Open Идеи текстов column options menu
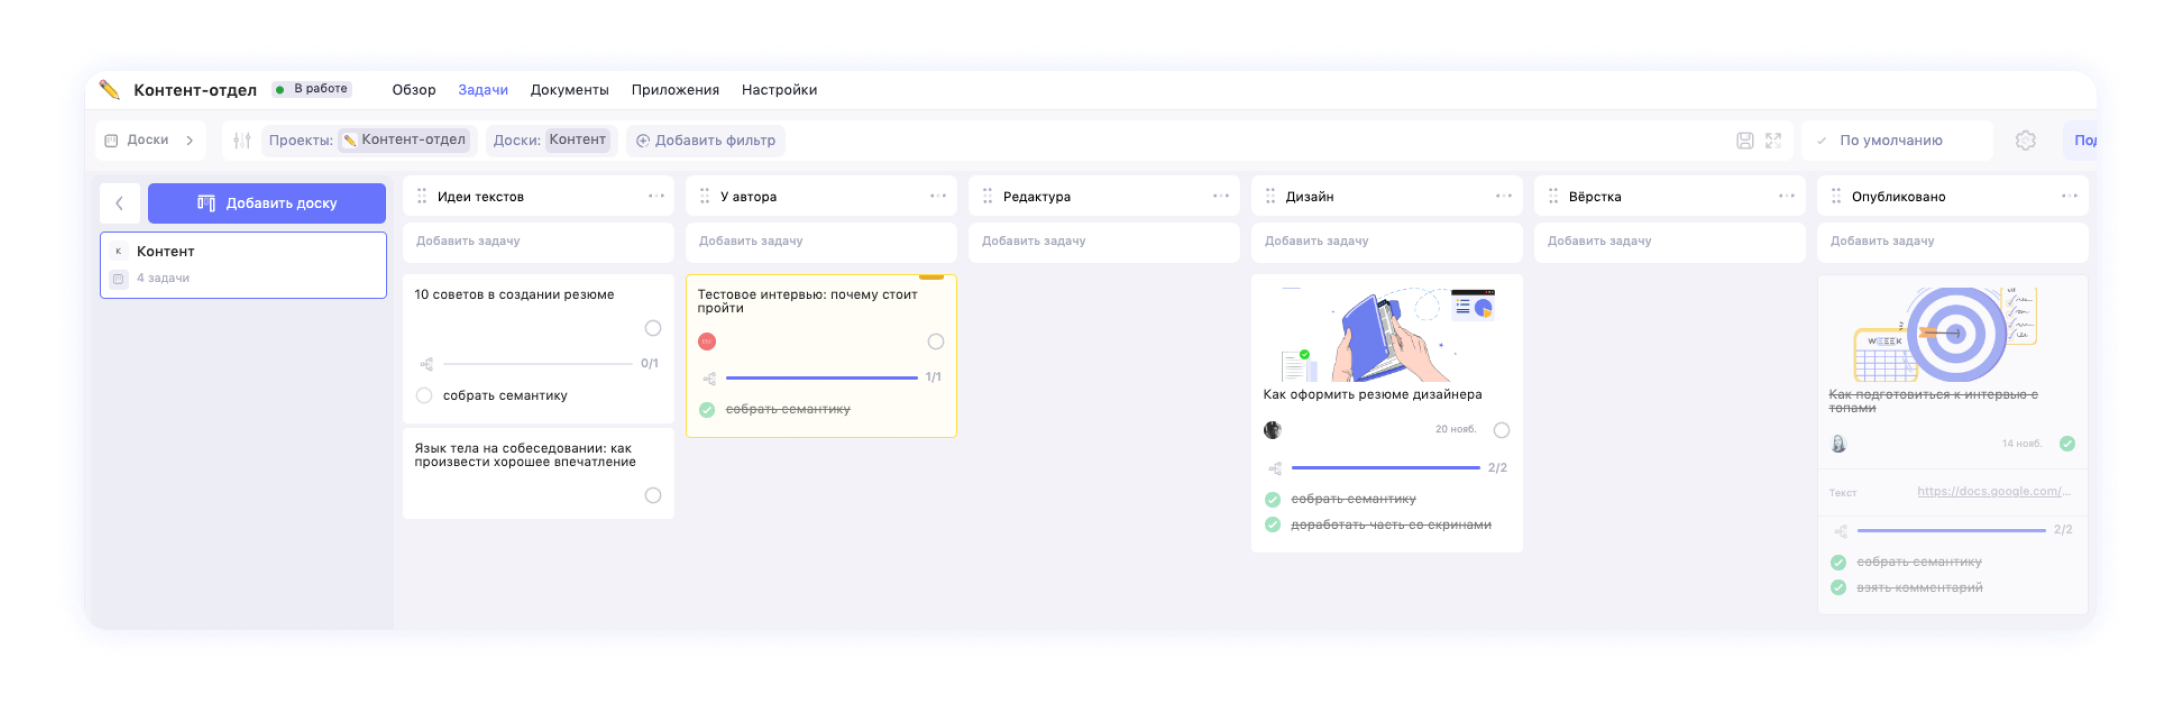This screenshot has width=2179, height=701. click(656, 196)
